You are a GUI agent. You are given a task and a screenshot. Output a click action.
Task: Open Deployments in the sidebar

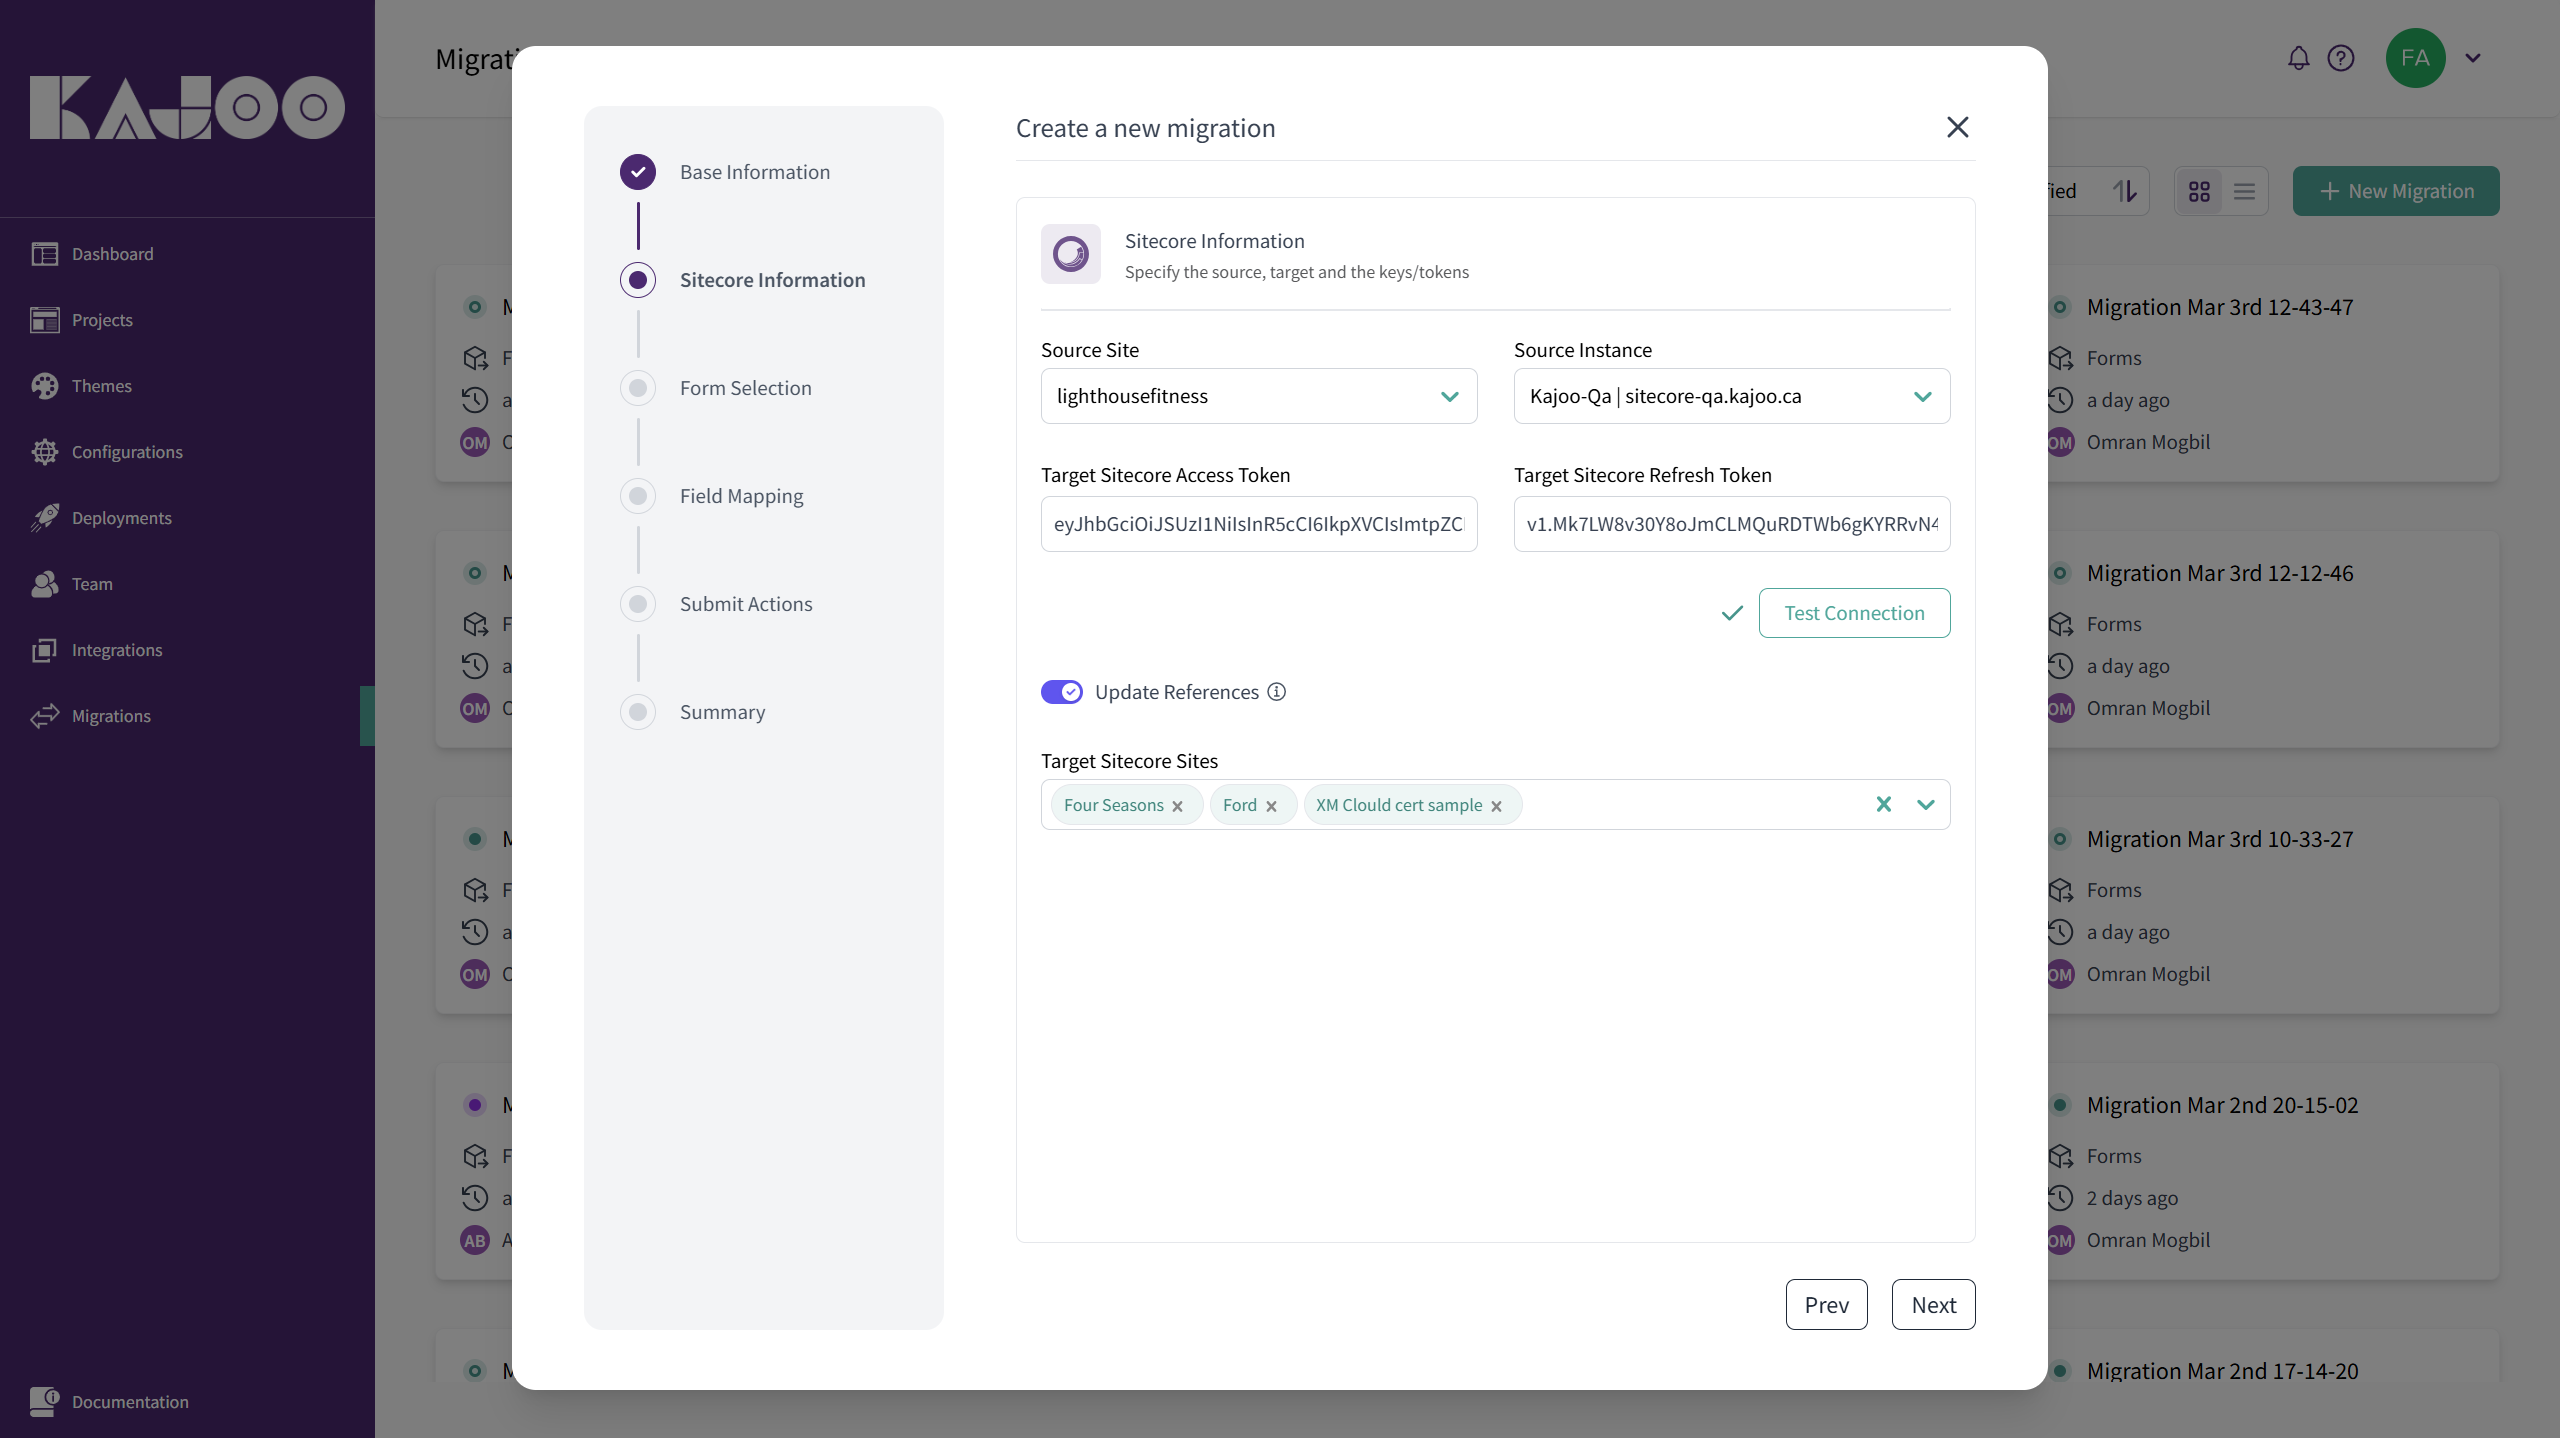121,518
